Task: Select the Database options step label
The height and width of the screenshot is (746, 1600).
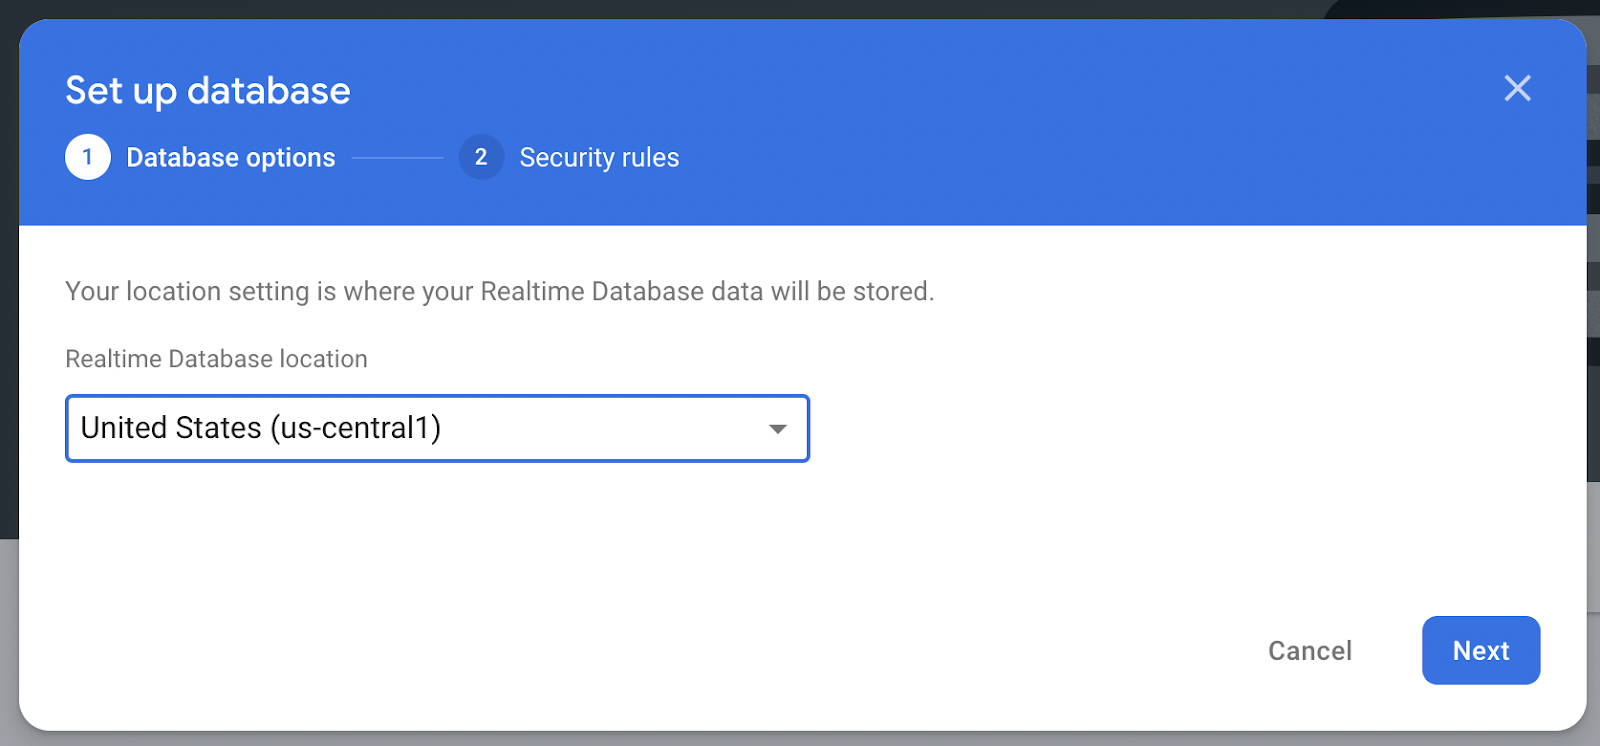Action: pyautogui.click(x=230, y=158)
